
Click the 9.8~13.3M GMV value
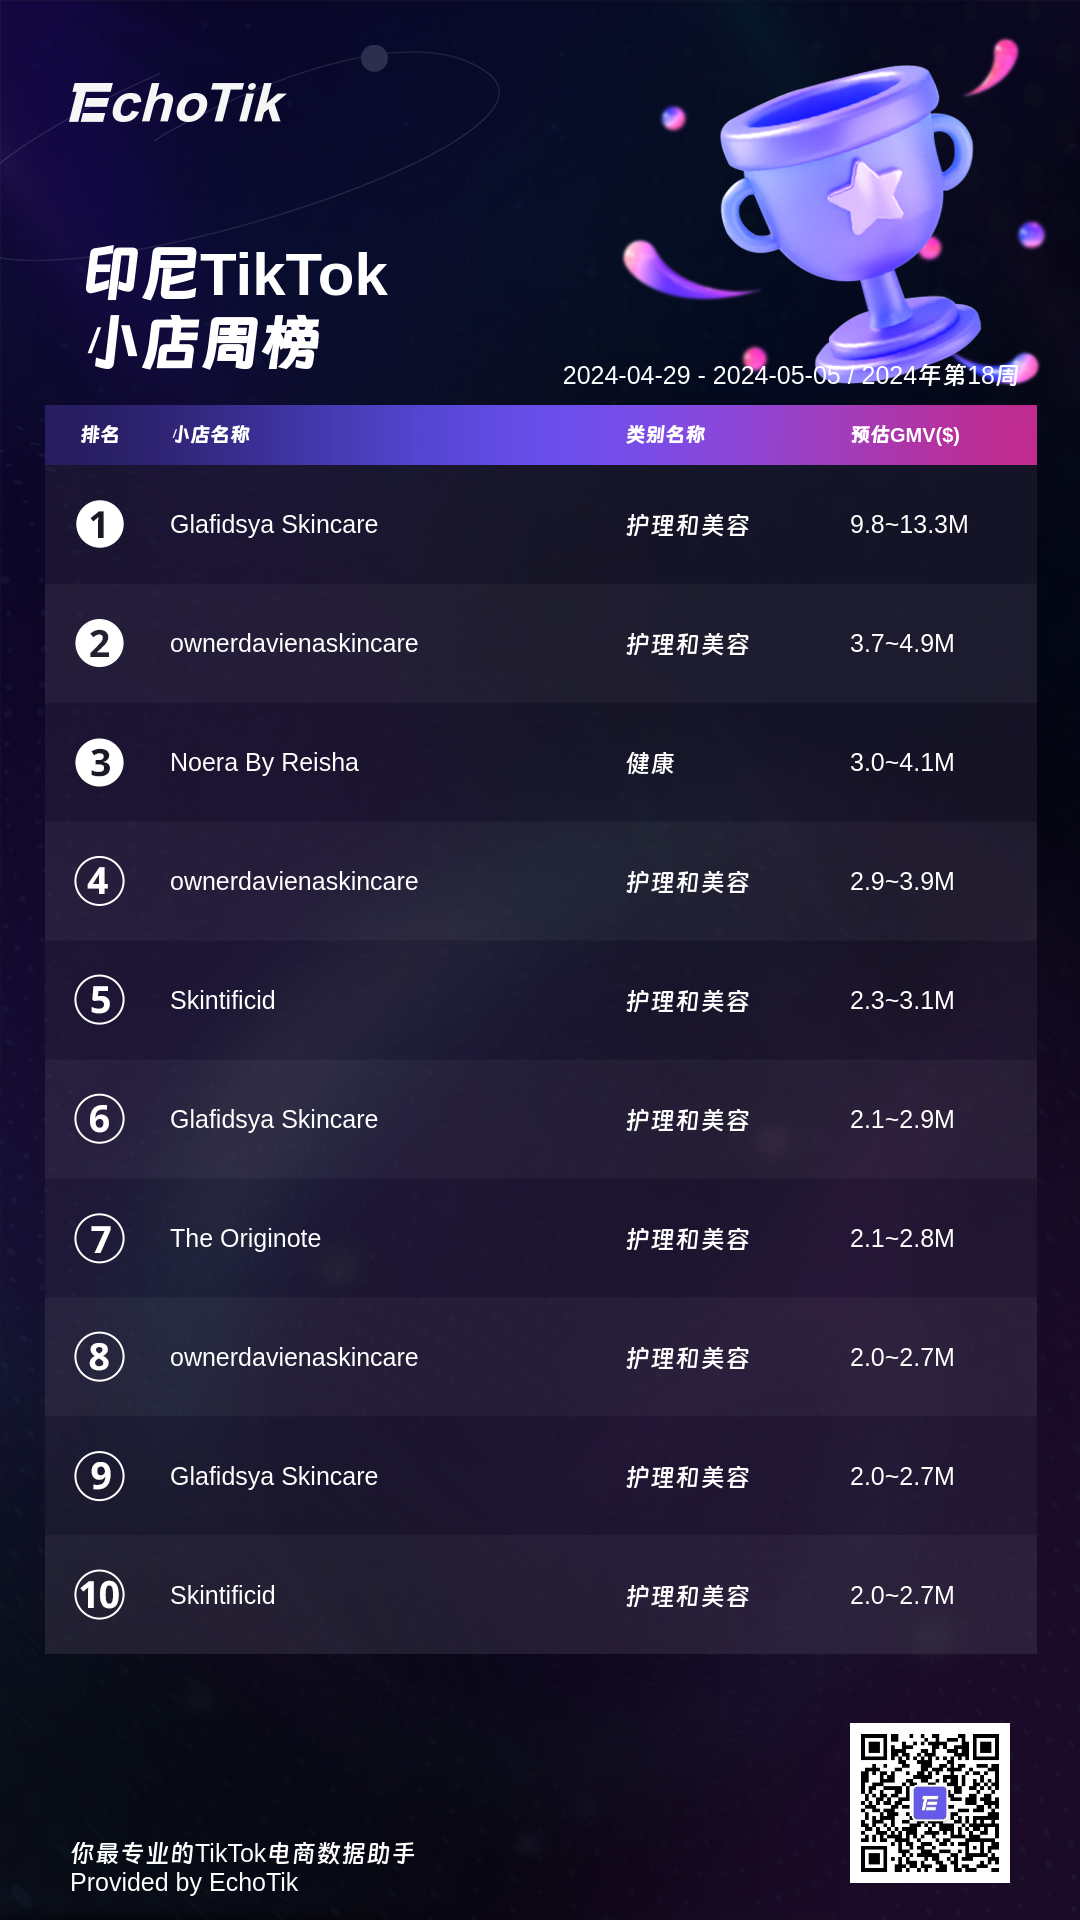click(908, 525)
